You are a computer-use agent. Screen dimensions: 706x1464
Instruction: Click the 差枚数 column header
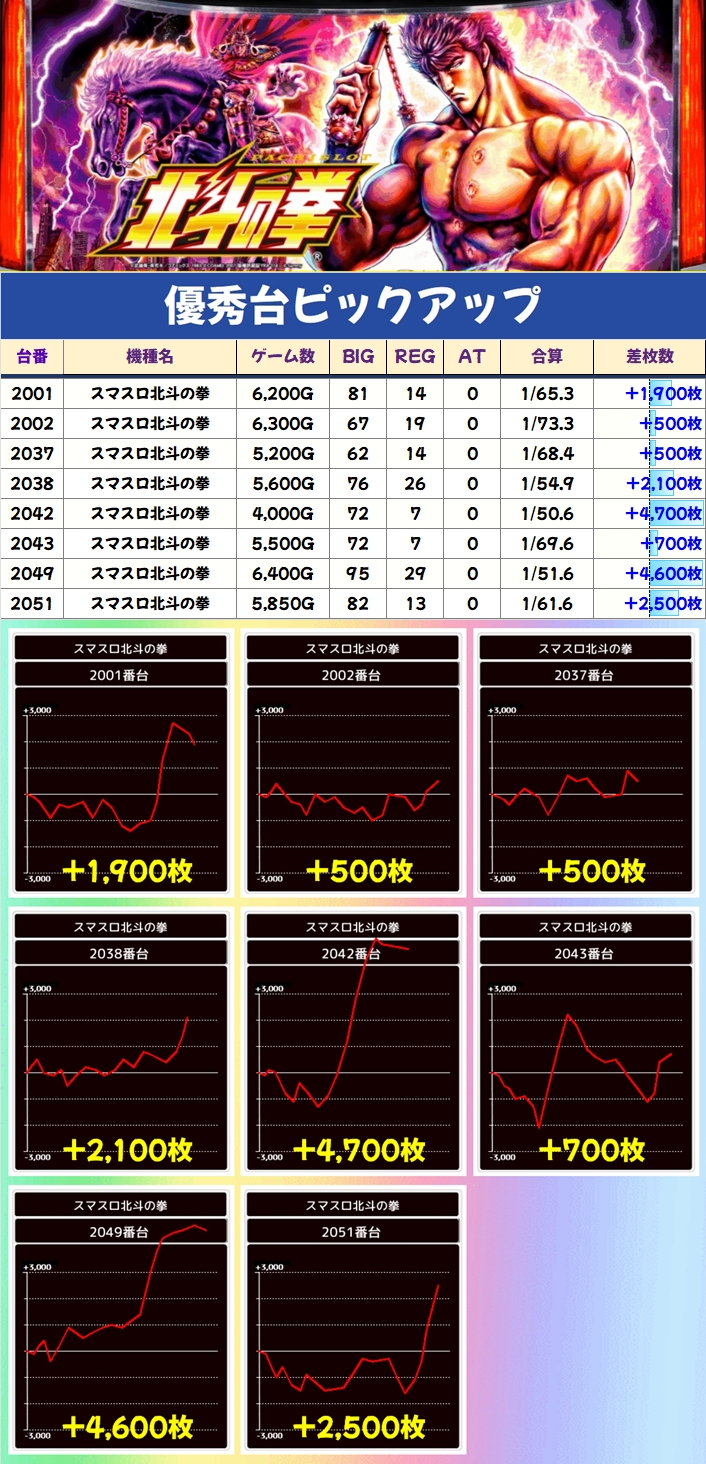pos(649,357)
